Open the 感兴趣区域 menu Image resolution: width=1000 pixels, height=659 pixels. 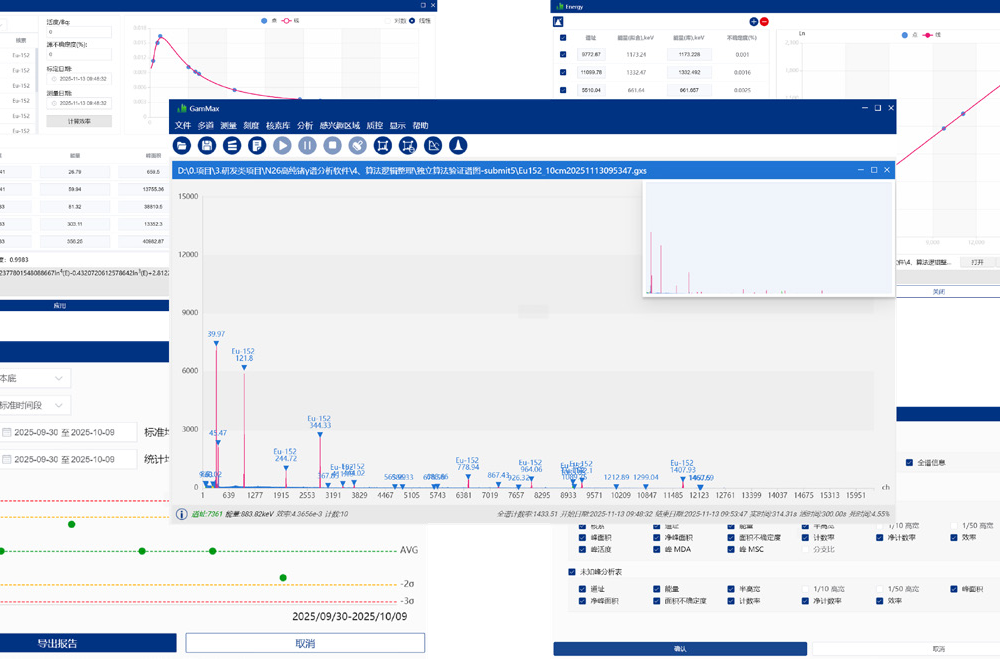(340, 126)
